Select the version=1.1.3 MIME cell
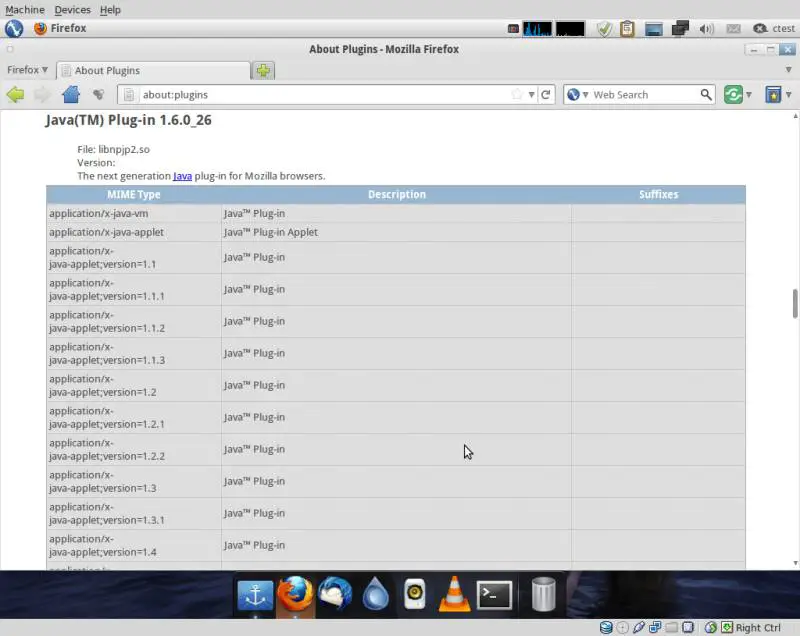The image size is (800, 636). [x=134, y=353]
